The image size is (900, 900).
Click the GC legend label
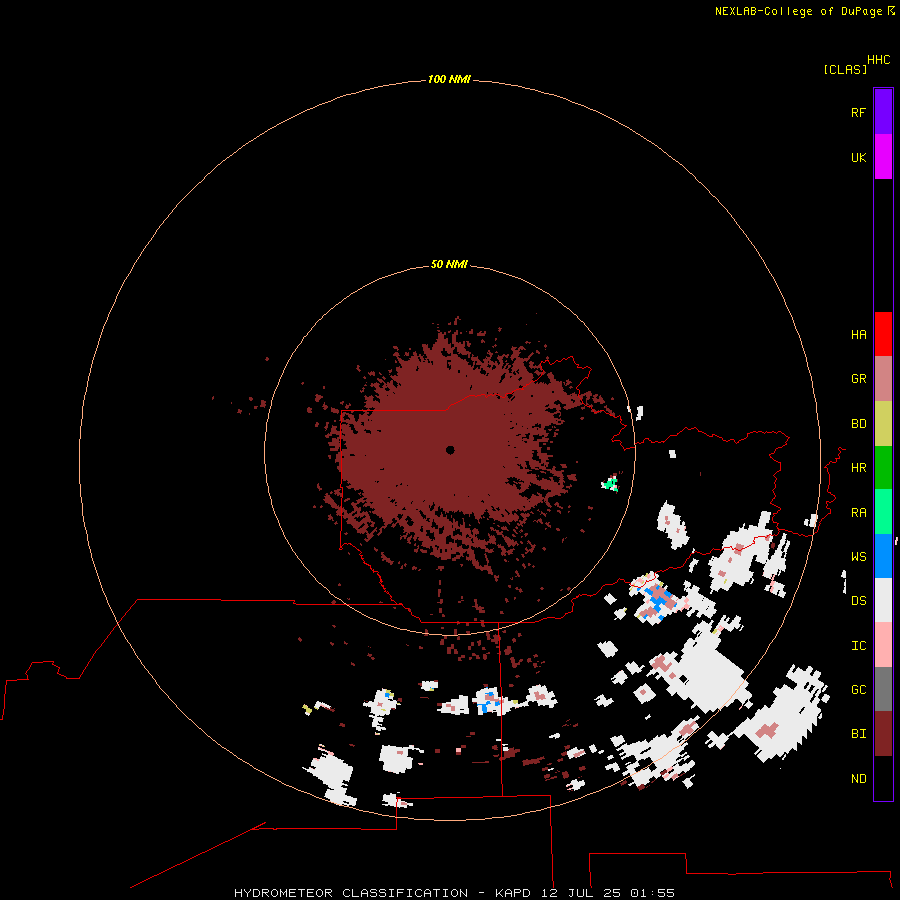(x=858, y=690)
